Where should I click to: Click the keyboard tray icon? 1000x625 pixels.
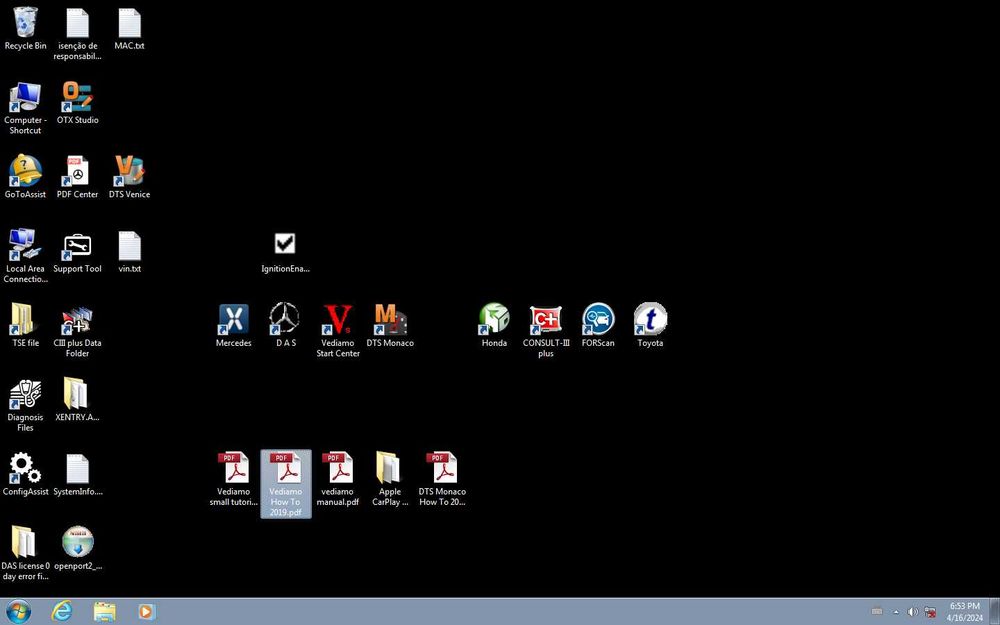pyautogui.click(x=877, y=612)
